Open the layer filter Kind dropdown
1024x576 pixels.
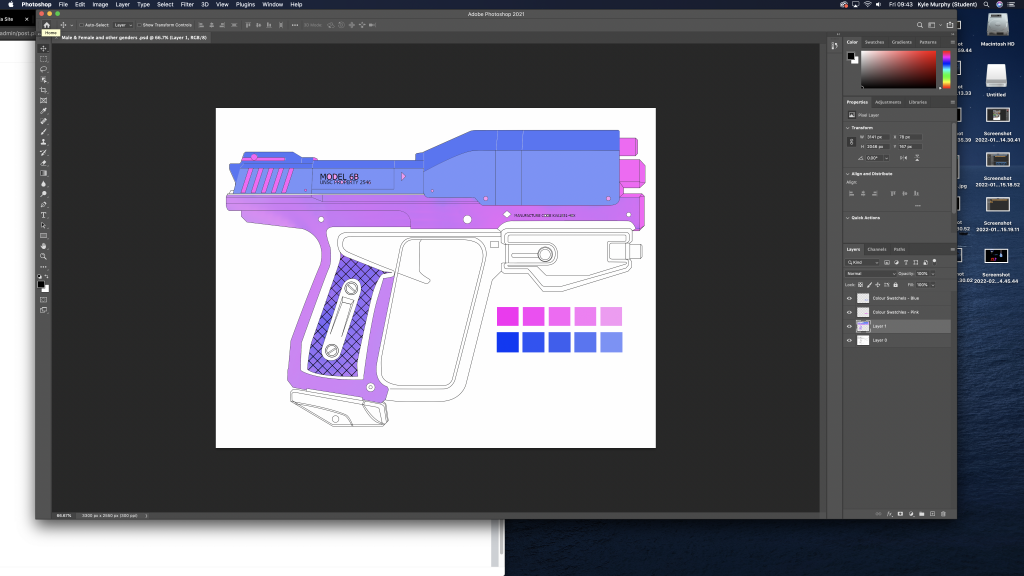(863, 263)
